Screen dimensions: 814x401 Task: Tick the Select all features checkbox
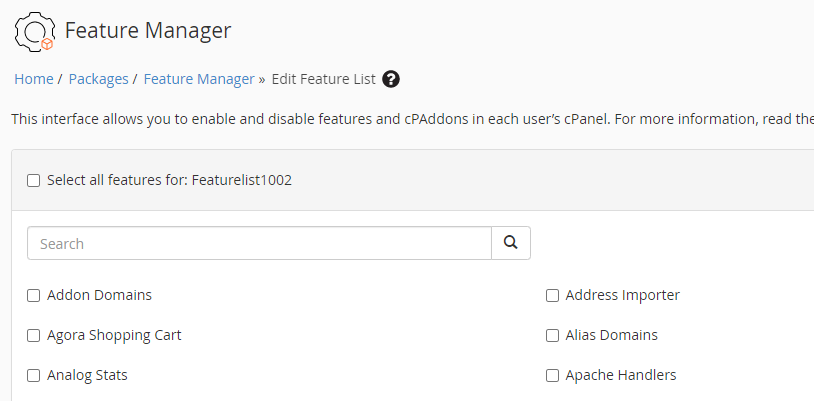pos(33,181)
